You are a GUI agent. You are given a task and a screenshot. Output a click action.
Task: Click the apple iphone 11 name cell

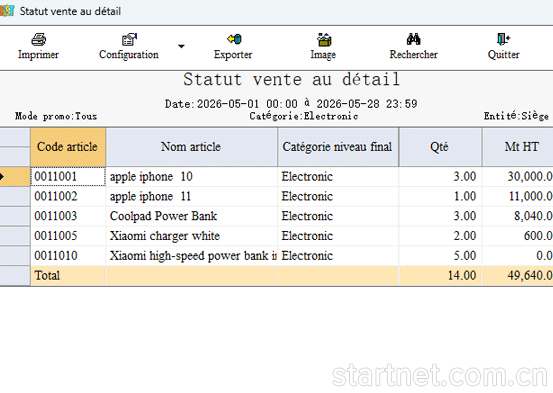pyautogui.click(x=191, y=196)
